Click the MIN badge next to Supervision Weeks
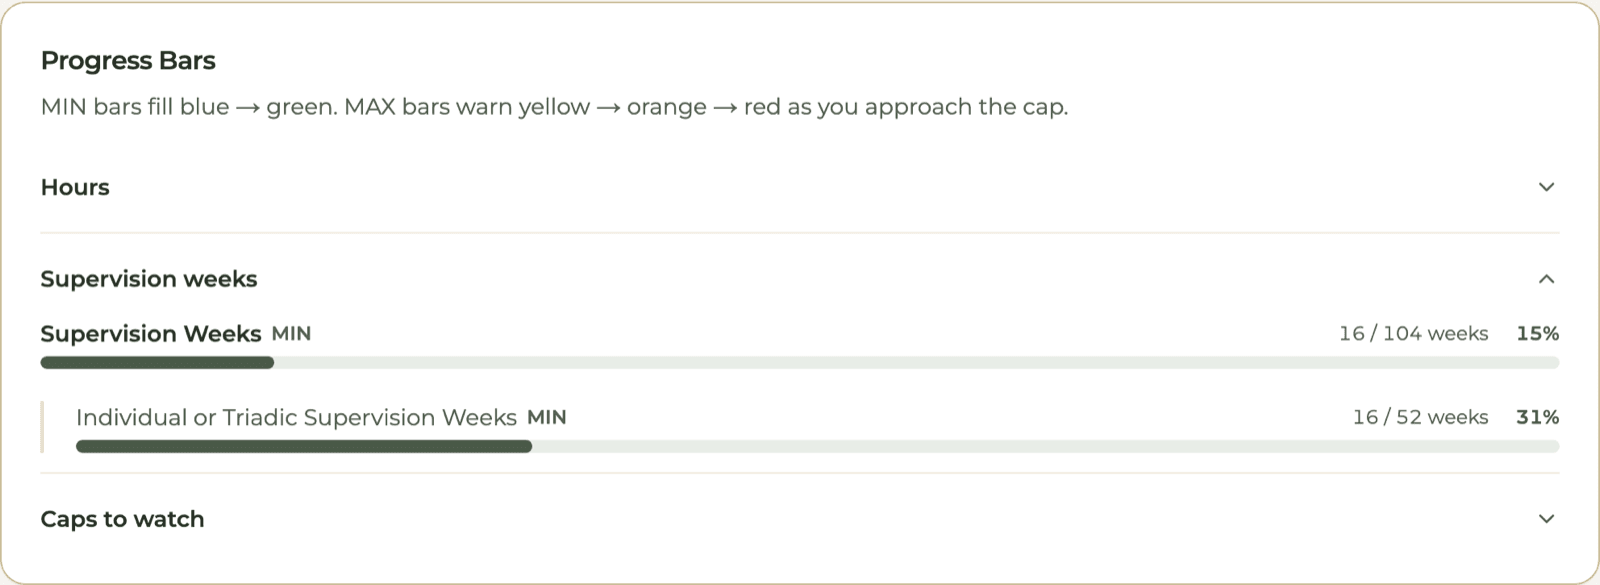The height and width of the screenshot is (585, 1600). (291, 334)
